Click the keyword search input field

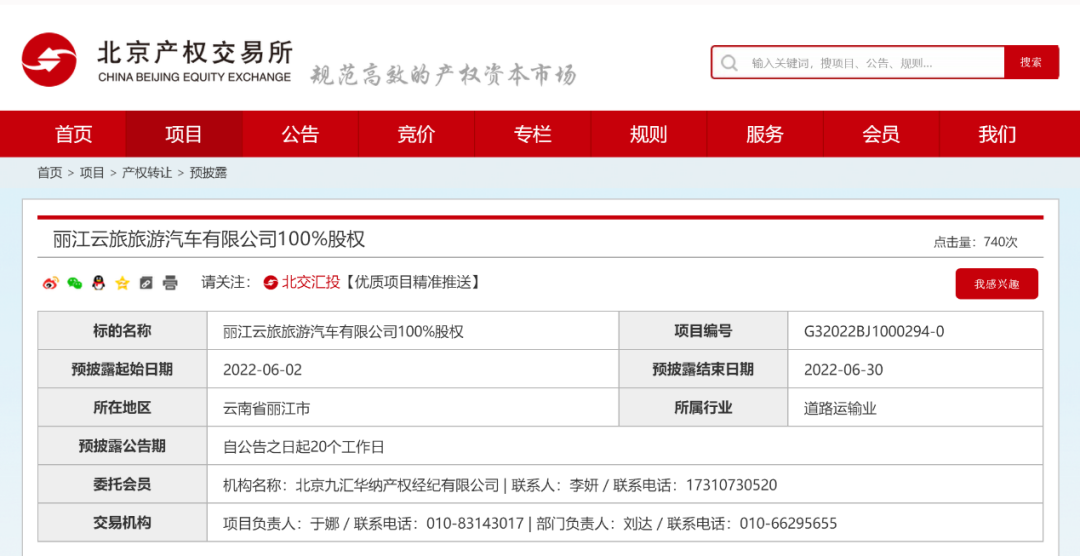pyautogui.click(x=870, y=62)
